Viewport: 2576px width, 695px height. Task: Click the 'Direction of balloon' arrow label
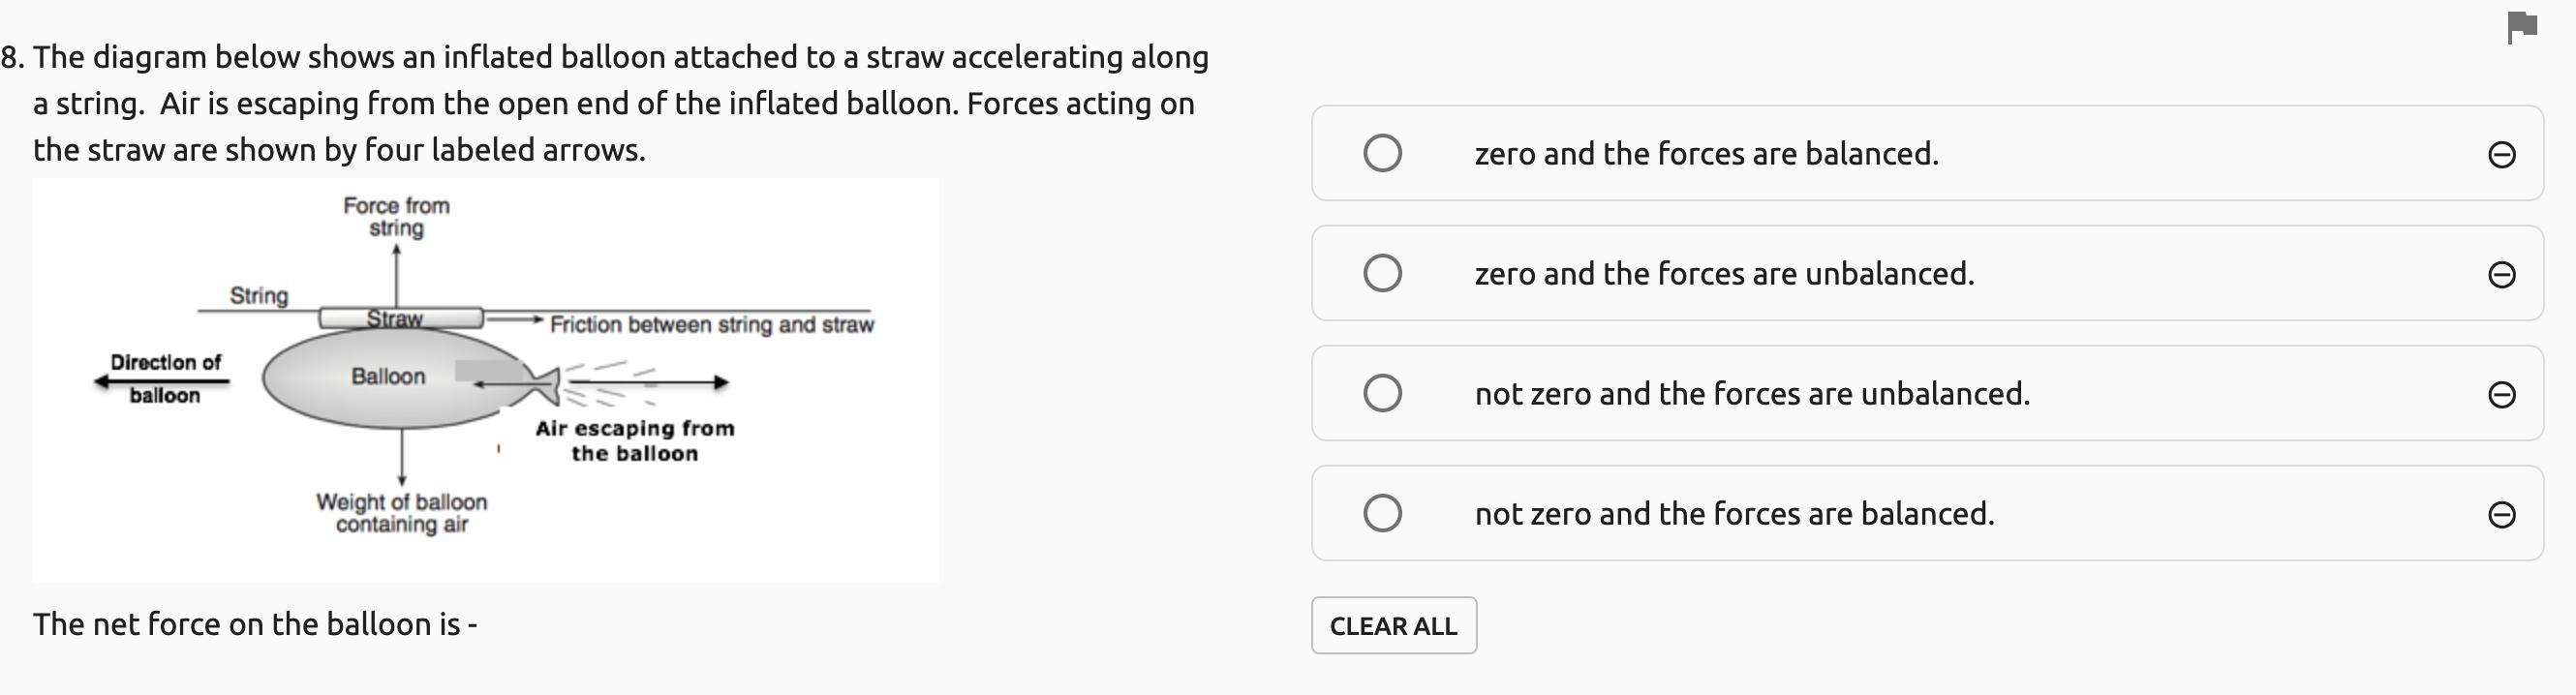tap(165, 379)
